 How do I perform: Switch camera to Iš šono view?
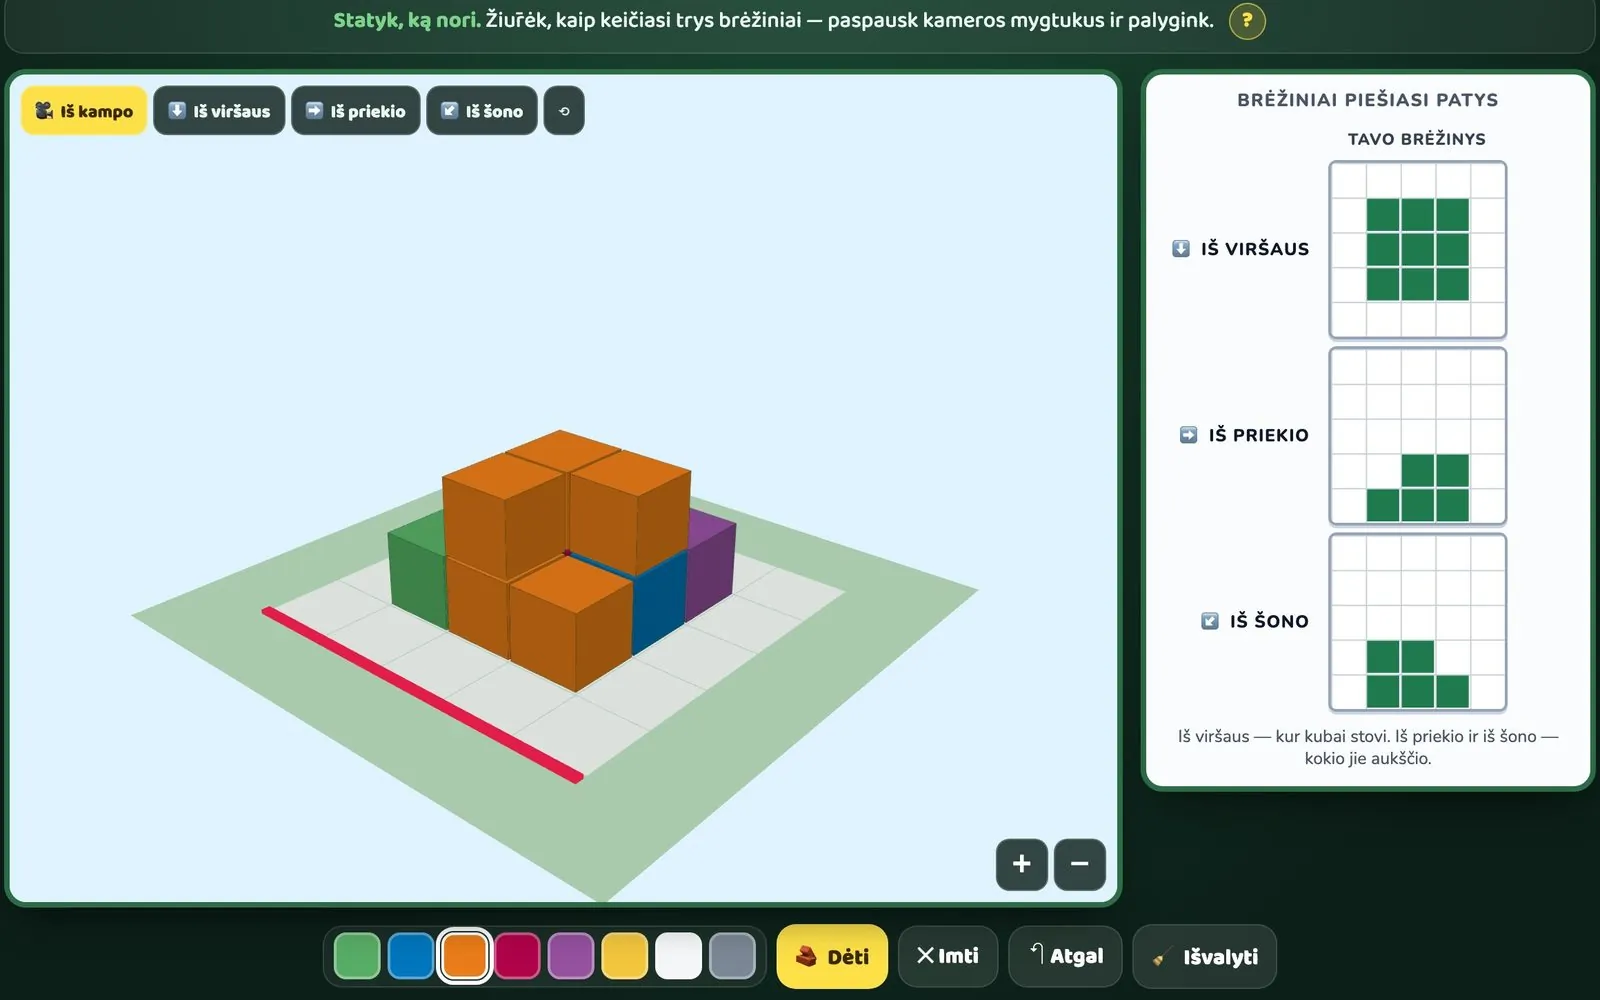pos(482,111)
